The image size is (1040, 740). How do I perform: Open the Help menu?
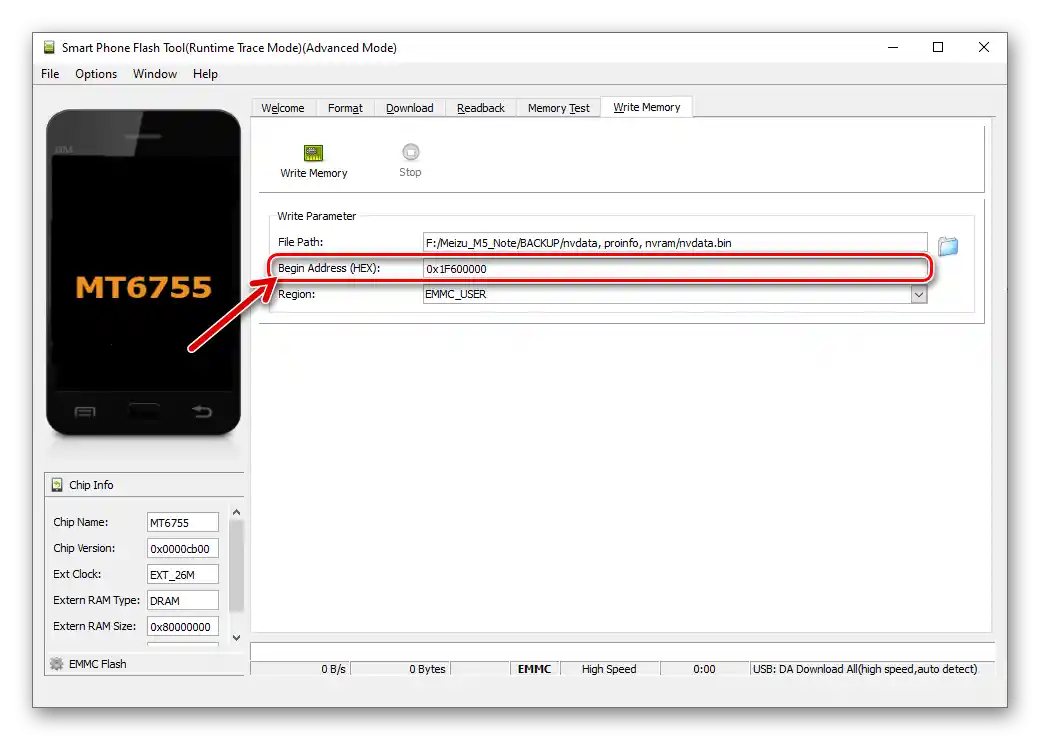click(205, 73)
